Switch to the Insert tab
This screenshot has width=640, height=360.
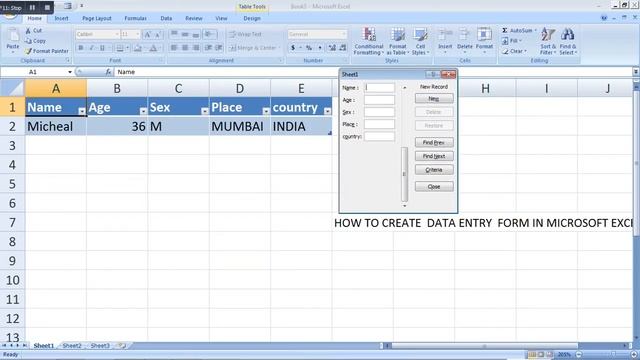pyautogui.click(x=61, y=18)
